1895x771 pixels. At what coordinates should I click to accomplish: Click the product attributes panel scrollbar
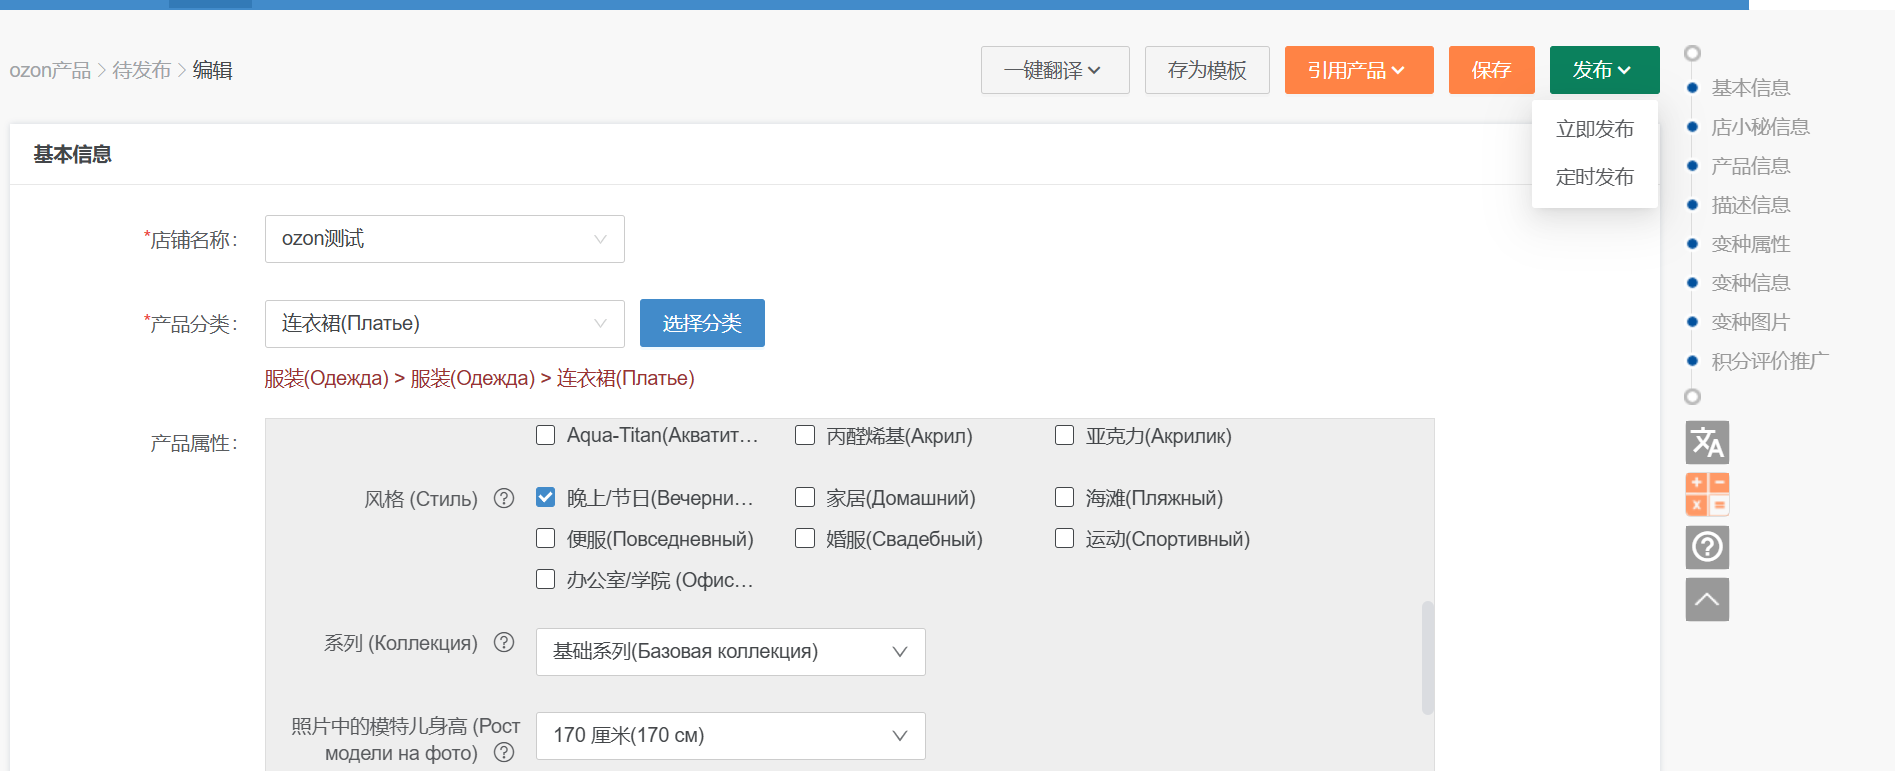pos(1427,657)
